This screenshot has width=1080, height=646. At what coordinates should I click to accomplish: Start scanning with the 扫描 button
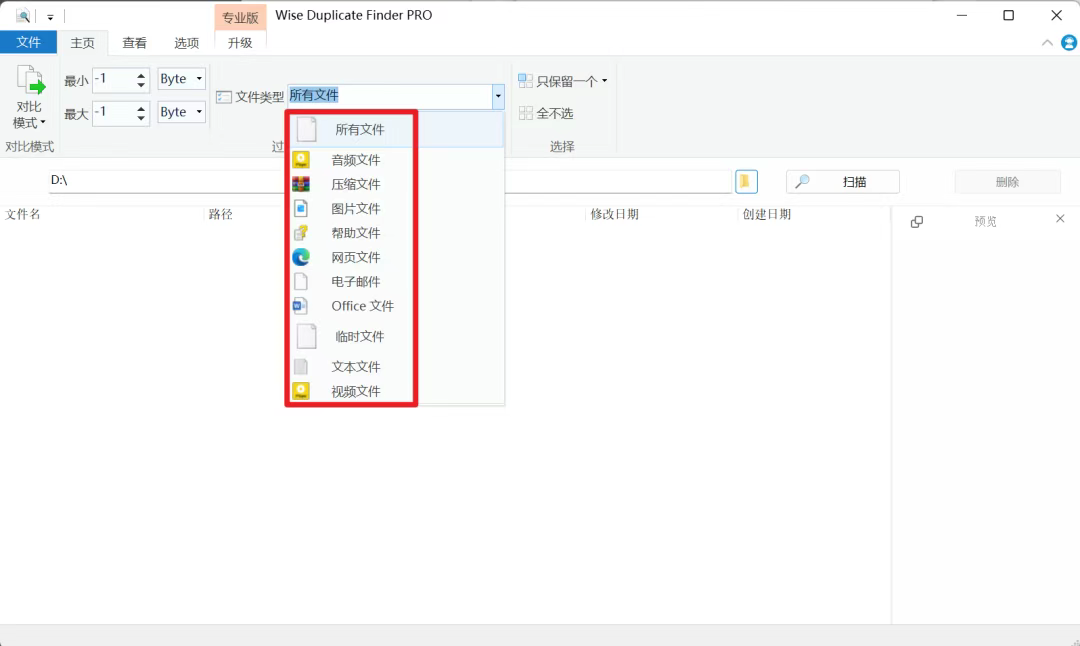point(842,182)
